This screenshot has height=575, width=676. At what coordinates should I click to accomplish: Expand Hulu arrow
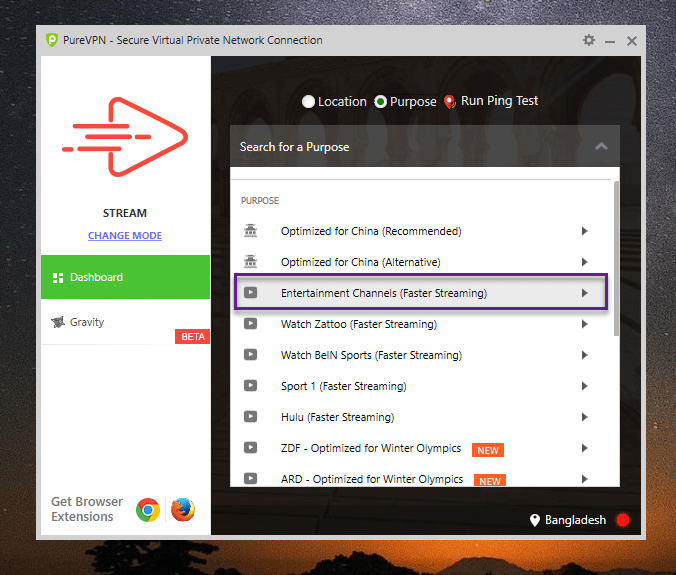pos(585,417)
